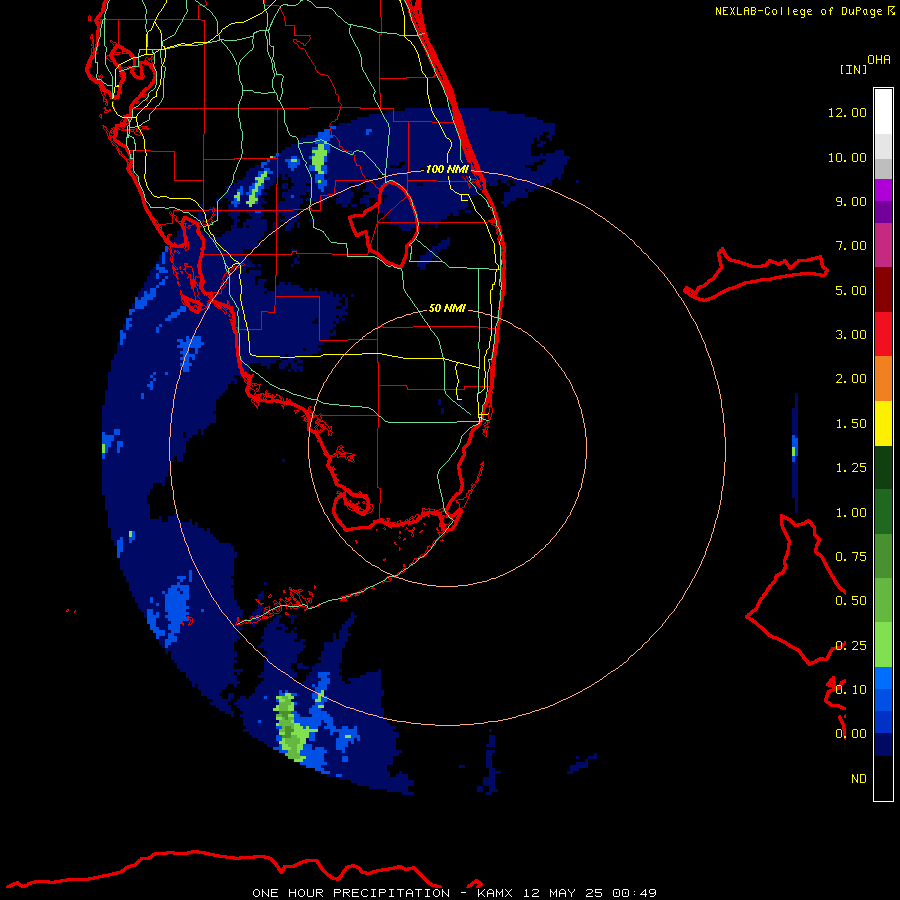Image resolution: width=900 pixels, height=900 pixels.
Task: Pick the darkest green swatch beside 1.25
Action: (x=883, y=468)
